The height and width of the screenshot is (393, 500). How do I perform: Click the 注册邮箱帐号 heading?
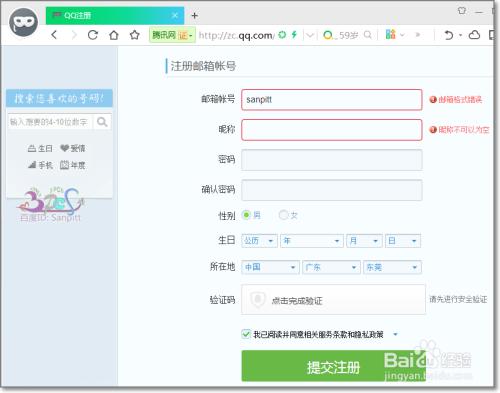[x=203, y=66]
